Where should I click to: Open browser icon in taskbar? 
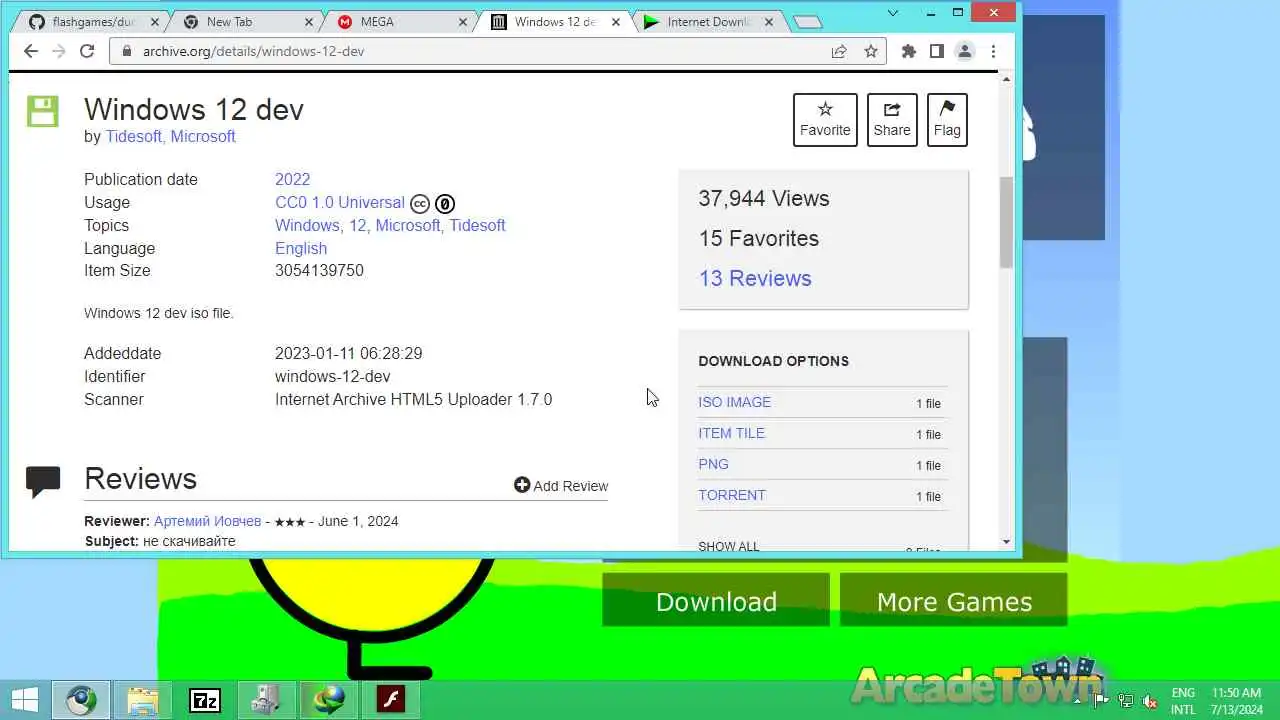click(x=81, y=700)
